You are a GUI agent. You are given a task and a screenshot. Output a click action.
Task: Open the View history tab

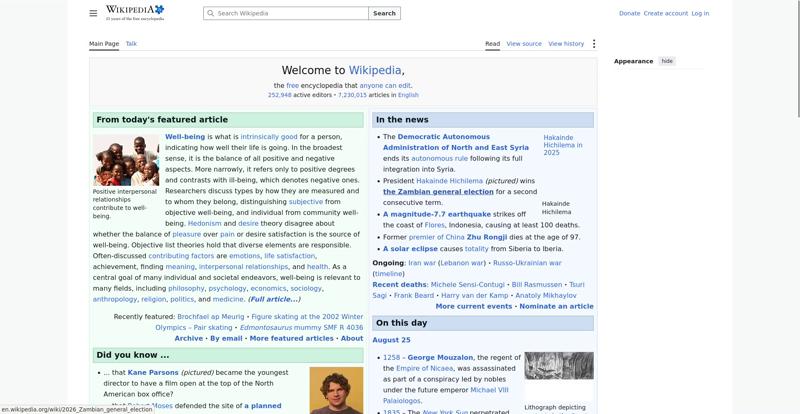566,44
